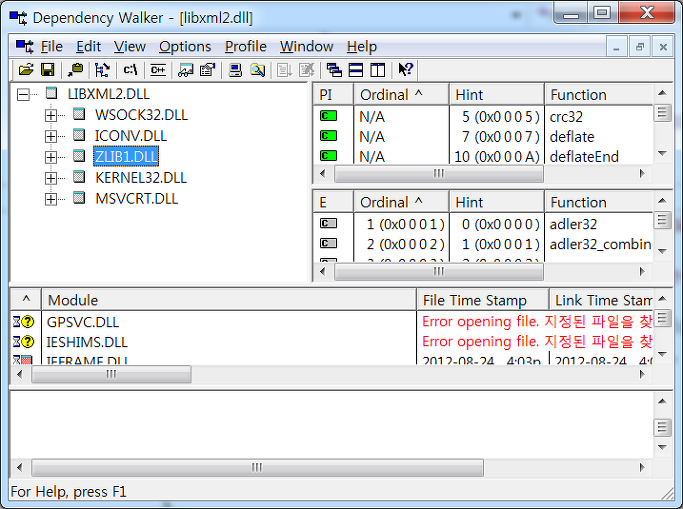The height and width of the screenshot is (509, 683).
Task: Click the exports pane down scroll arrow
Action: click(662, 251)
